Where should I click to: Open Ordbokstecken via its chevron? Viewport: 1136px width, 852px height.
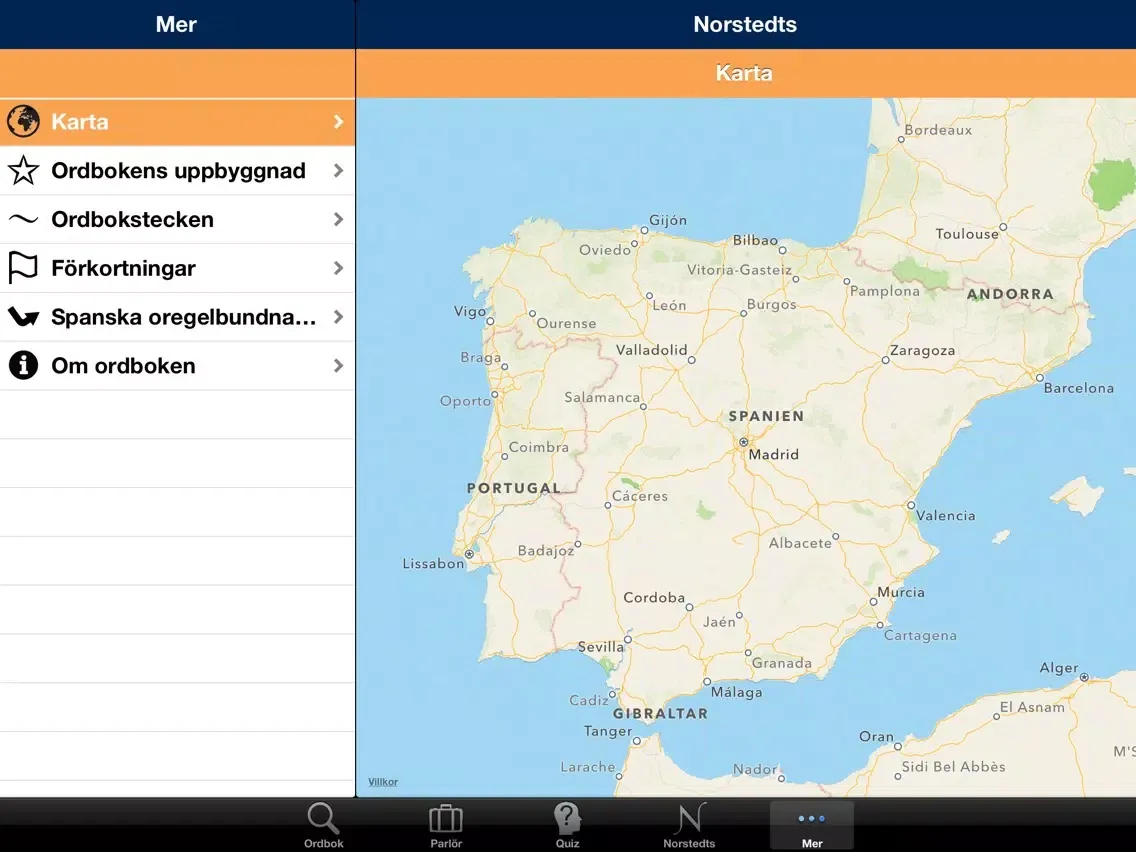coord(338,219)
